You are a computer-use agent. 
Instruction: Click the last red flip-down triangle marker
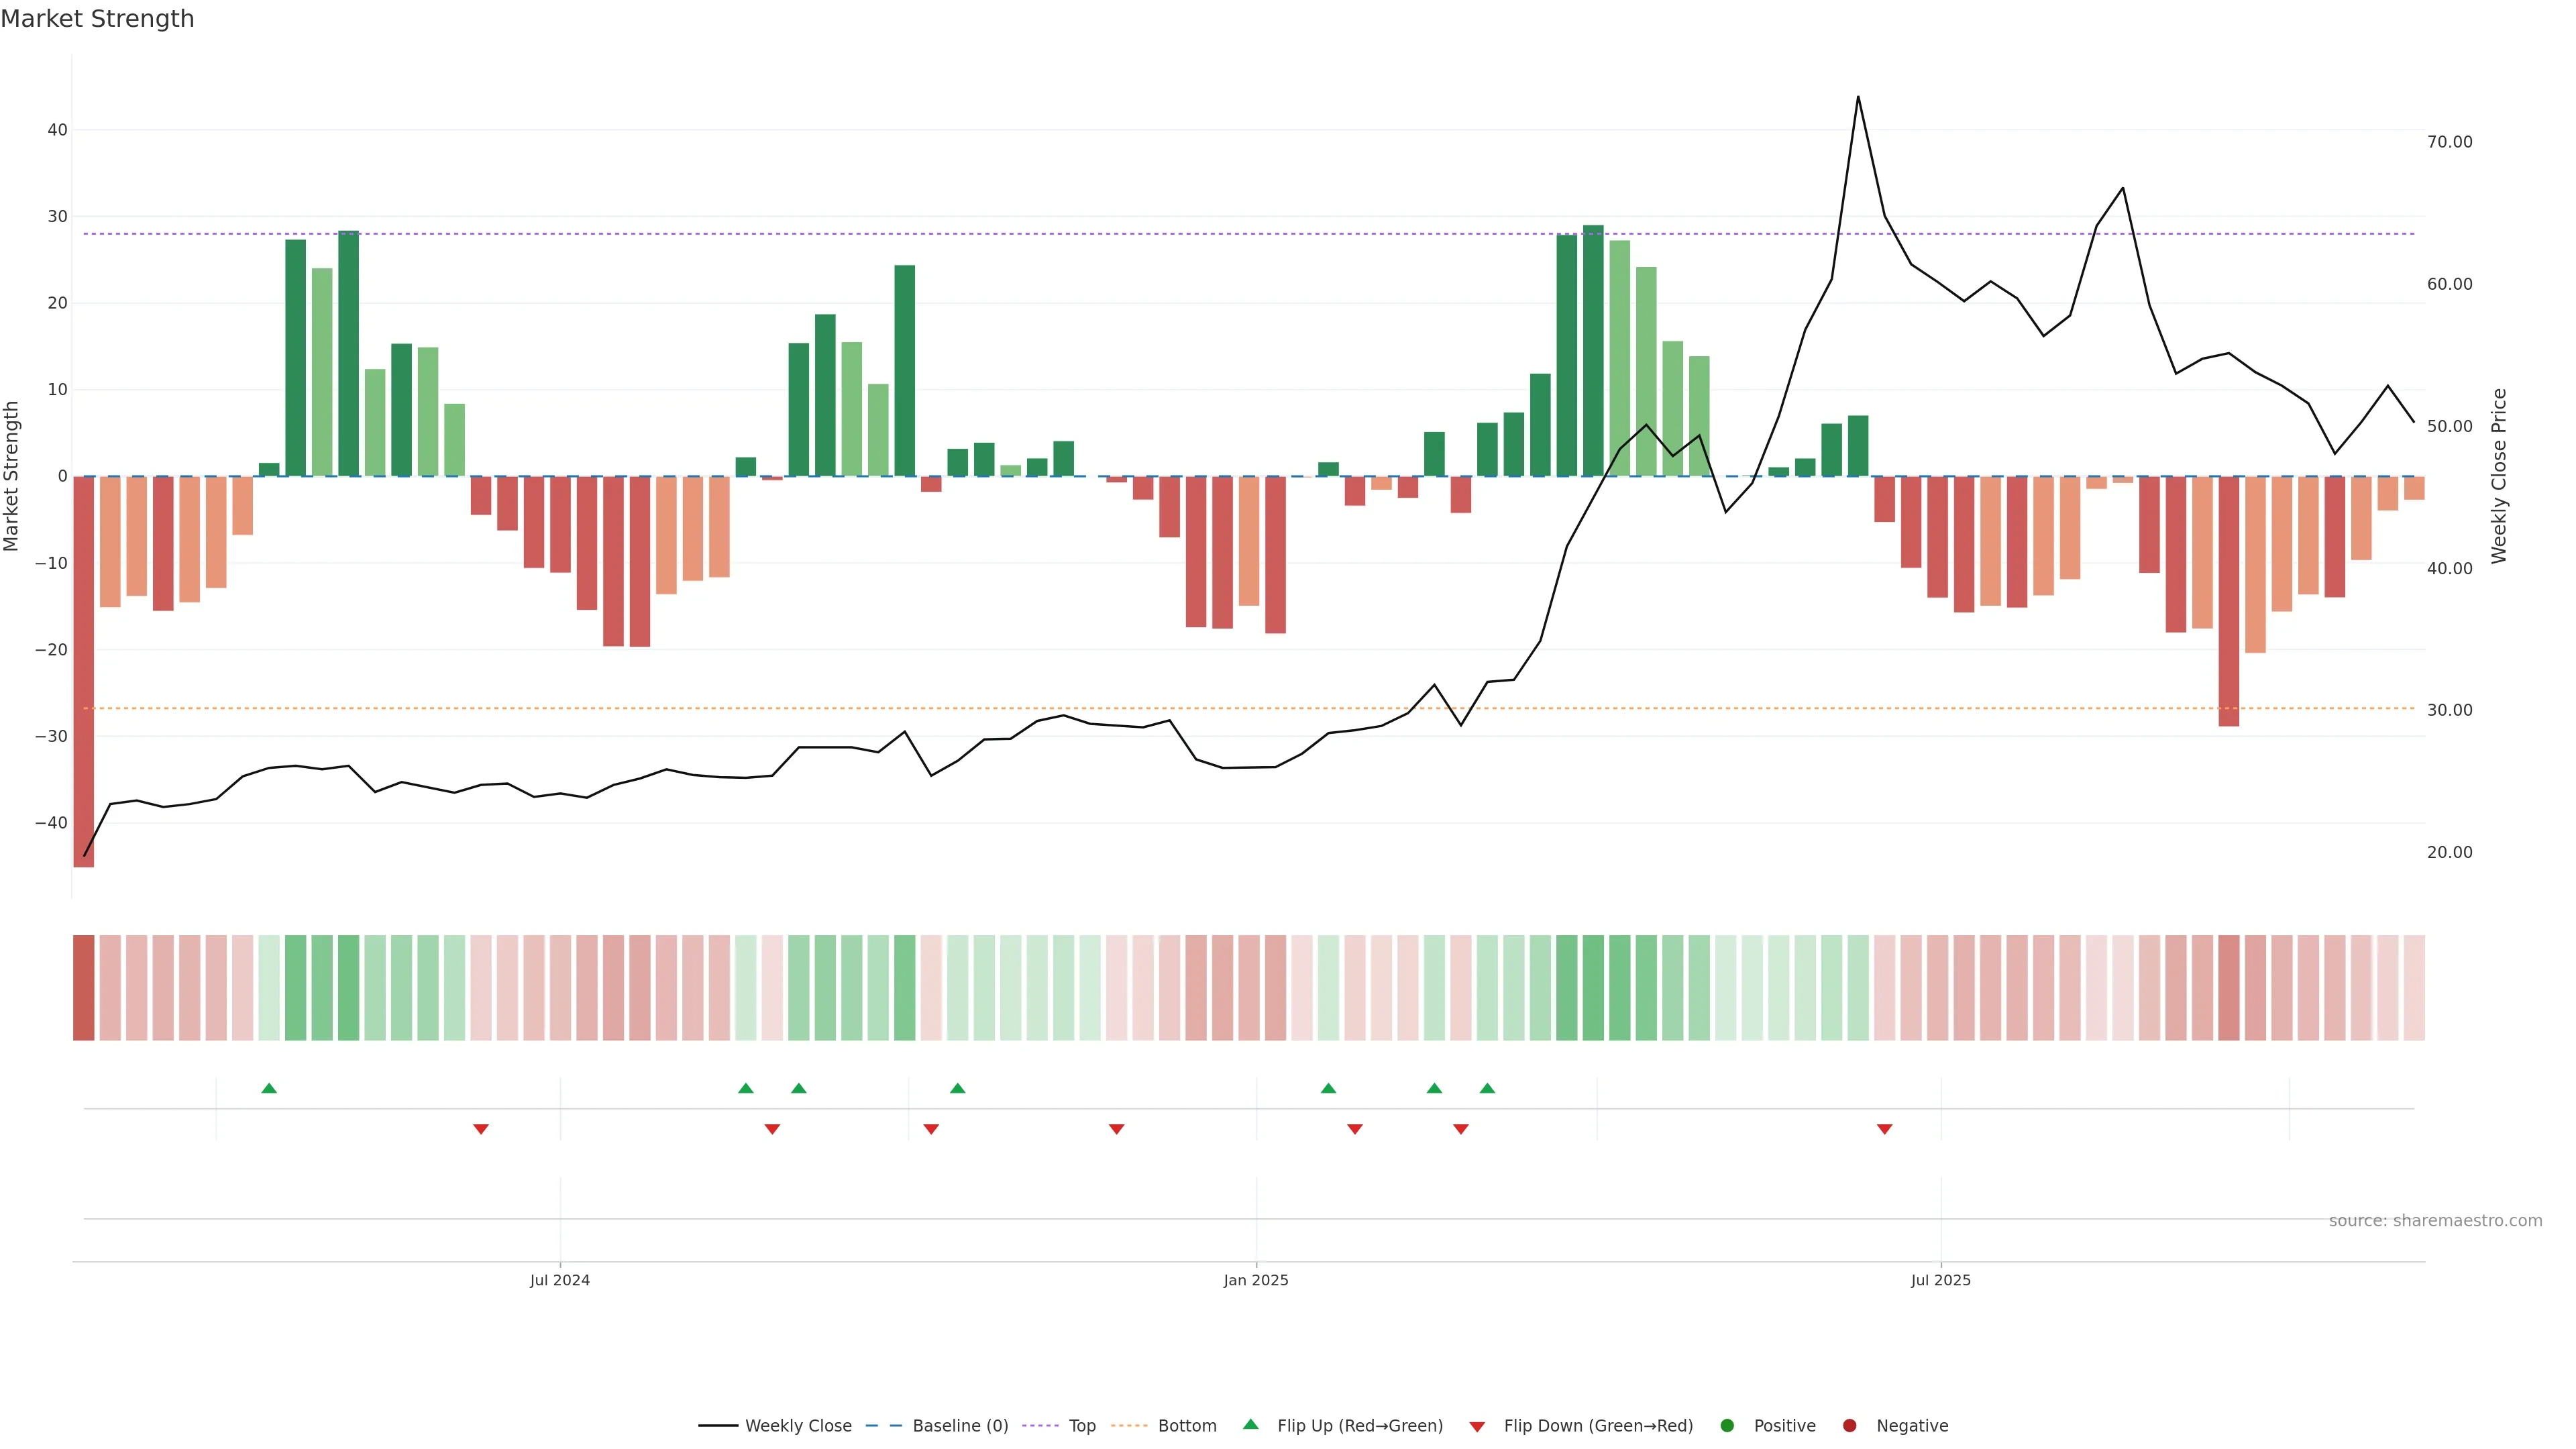tap(1884, 1129)
